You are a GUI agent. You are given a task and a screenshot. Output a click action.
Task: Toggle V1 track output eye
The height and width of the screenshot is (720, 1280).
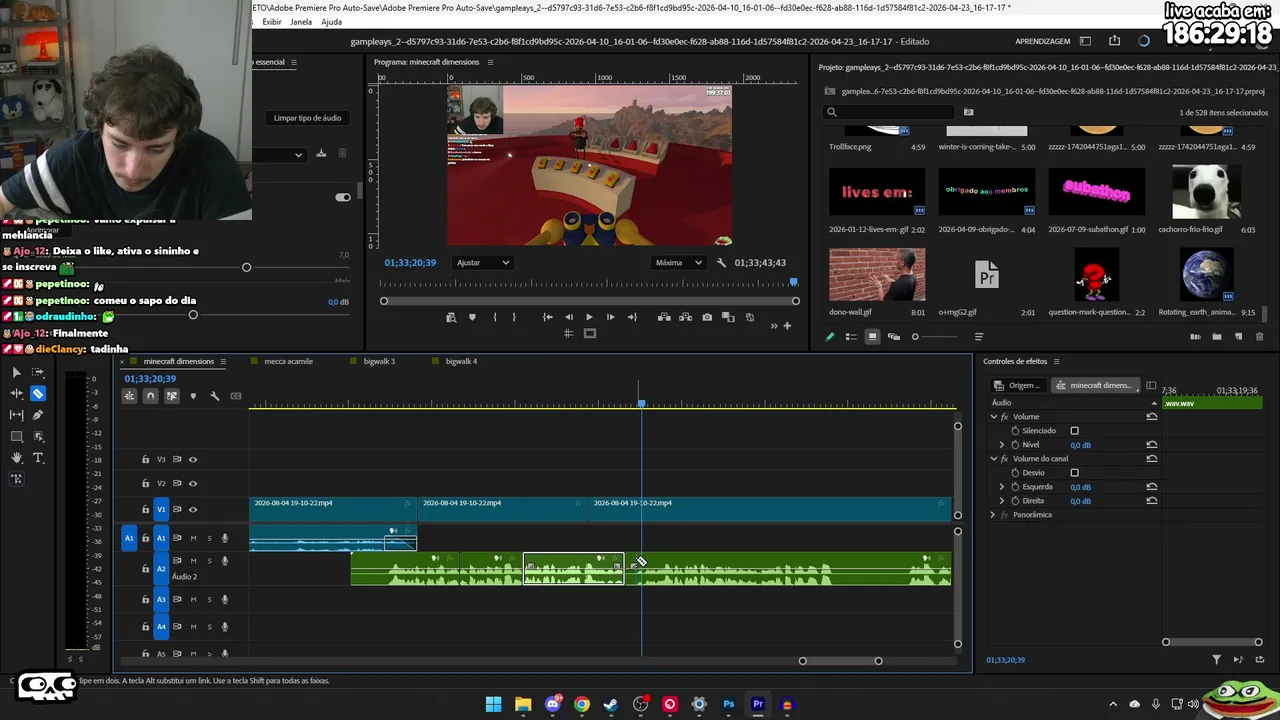193,509
